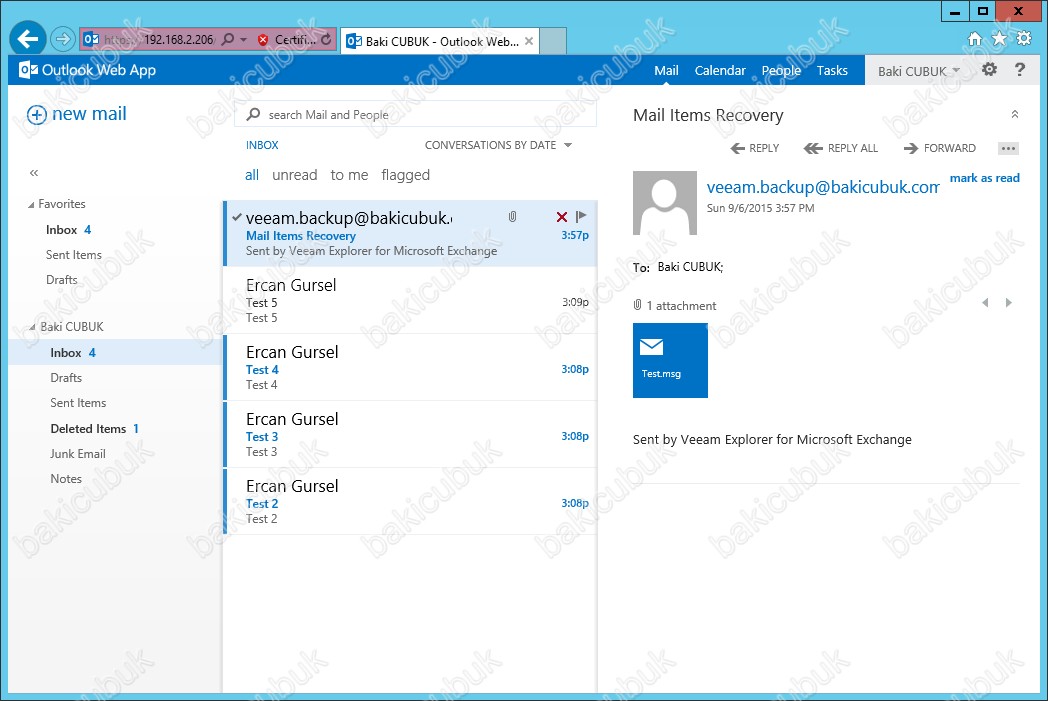Click the Outlook Web App logo
Image resolution: width=1048 pixels, height=701 pixels.
[88, 70]
